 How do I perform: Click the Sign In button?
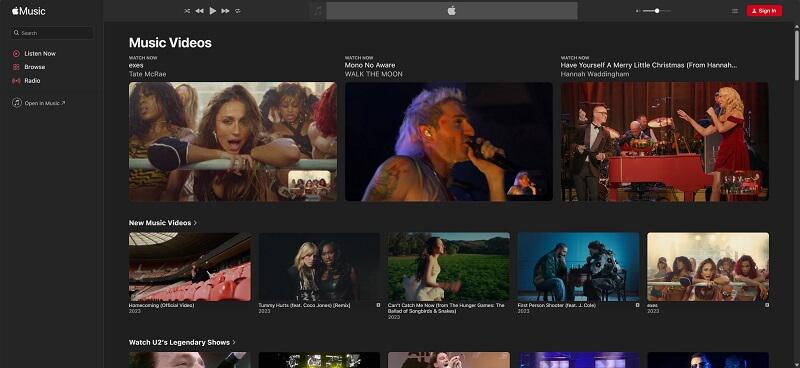(764, 11)
